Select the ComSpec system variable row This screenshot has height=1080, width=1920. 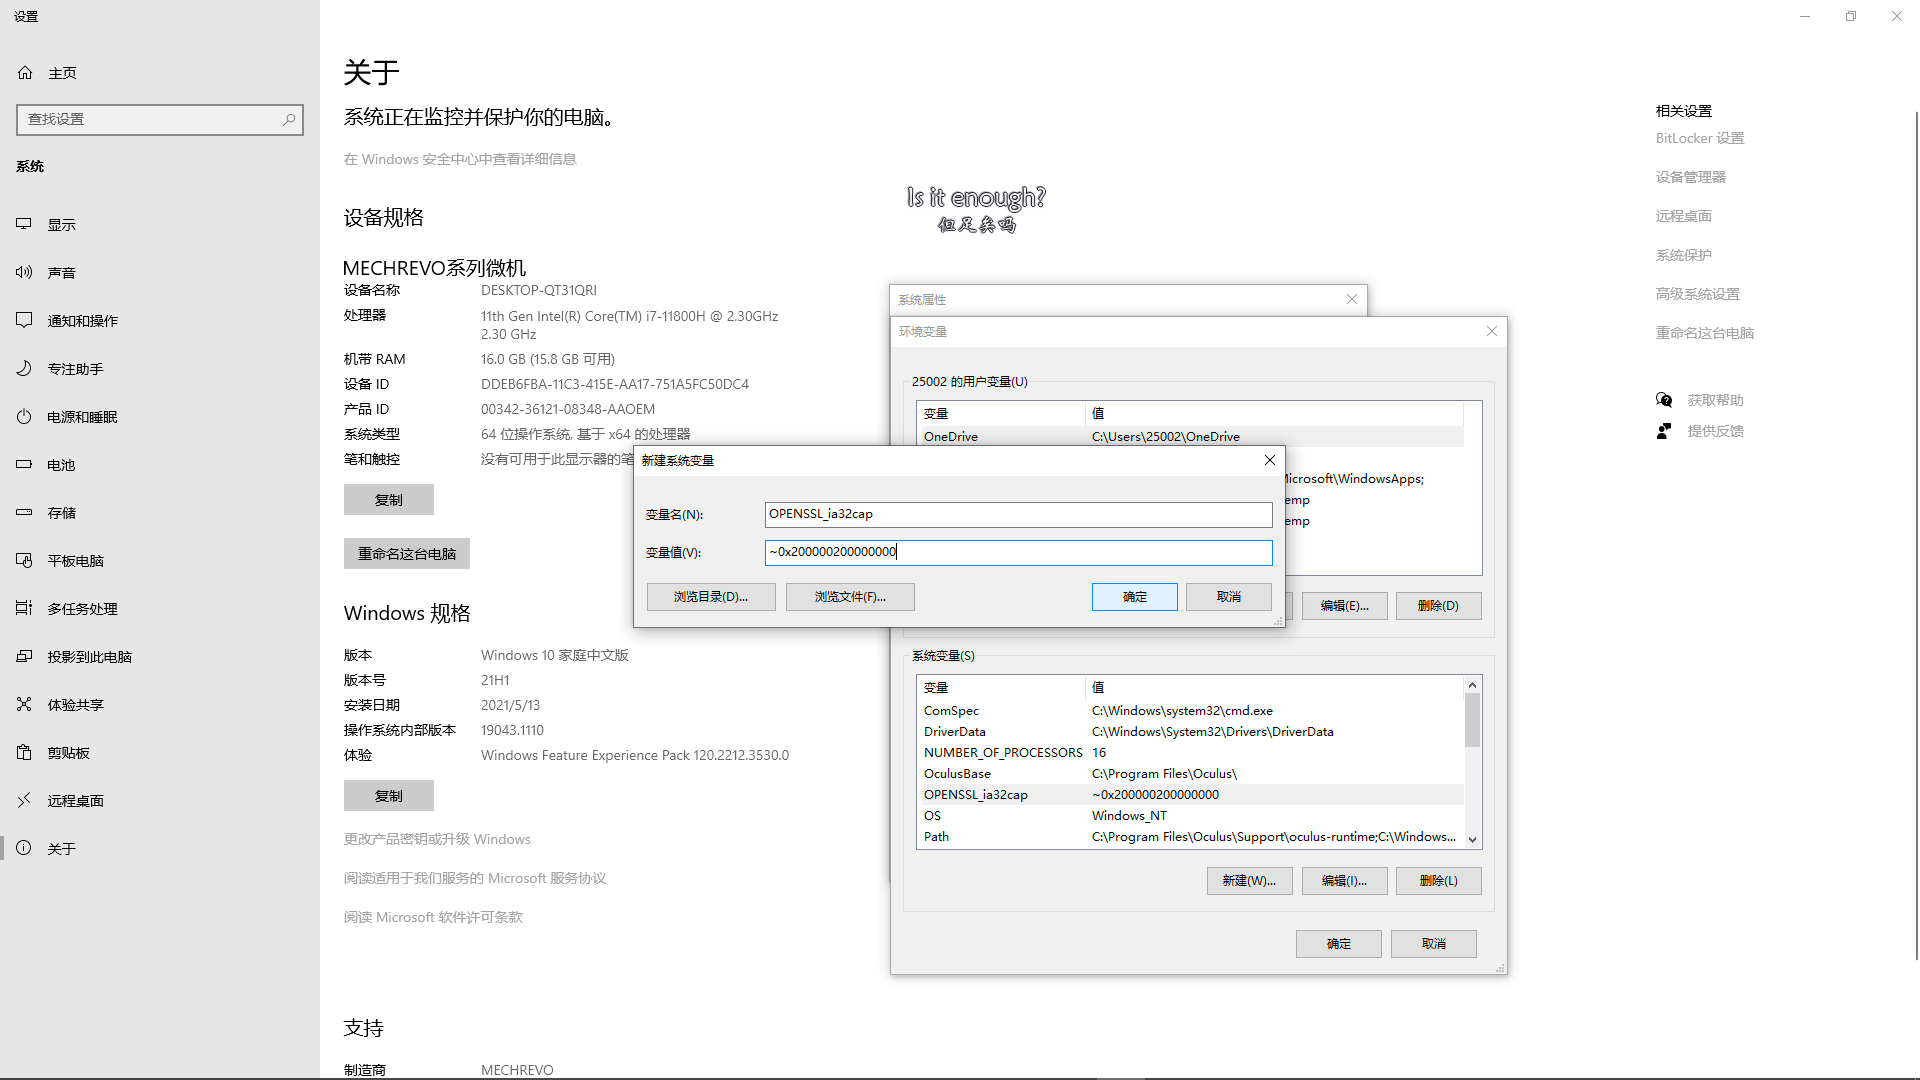(x=1190, y=711)
